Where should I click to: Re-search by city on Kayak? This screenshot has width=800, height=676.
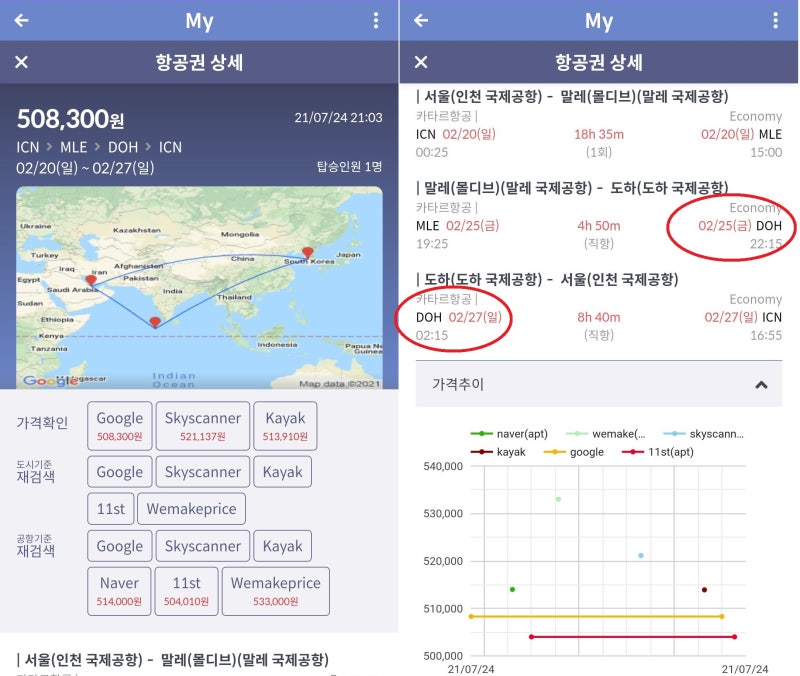[x=283, y=472]
